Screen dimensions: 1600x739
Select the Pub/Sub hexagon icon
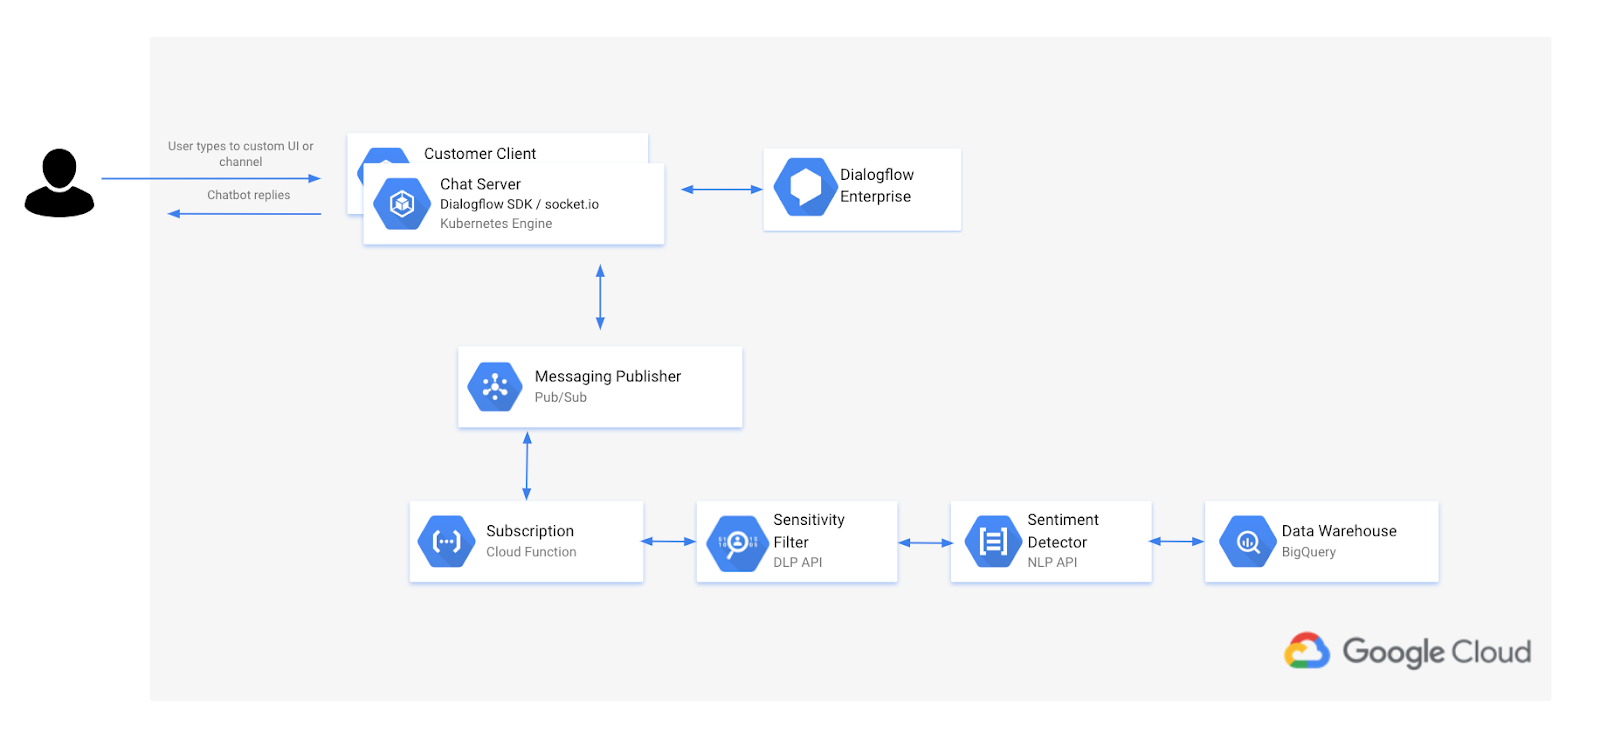tap(495, 387)
